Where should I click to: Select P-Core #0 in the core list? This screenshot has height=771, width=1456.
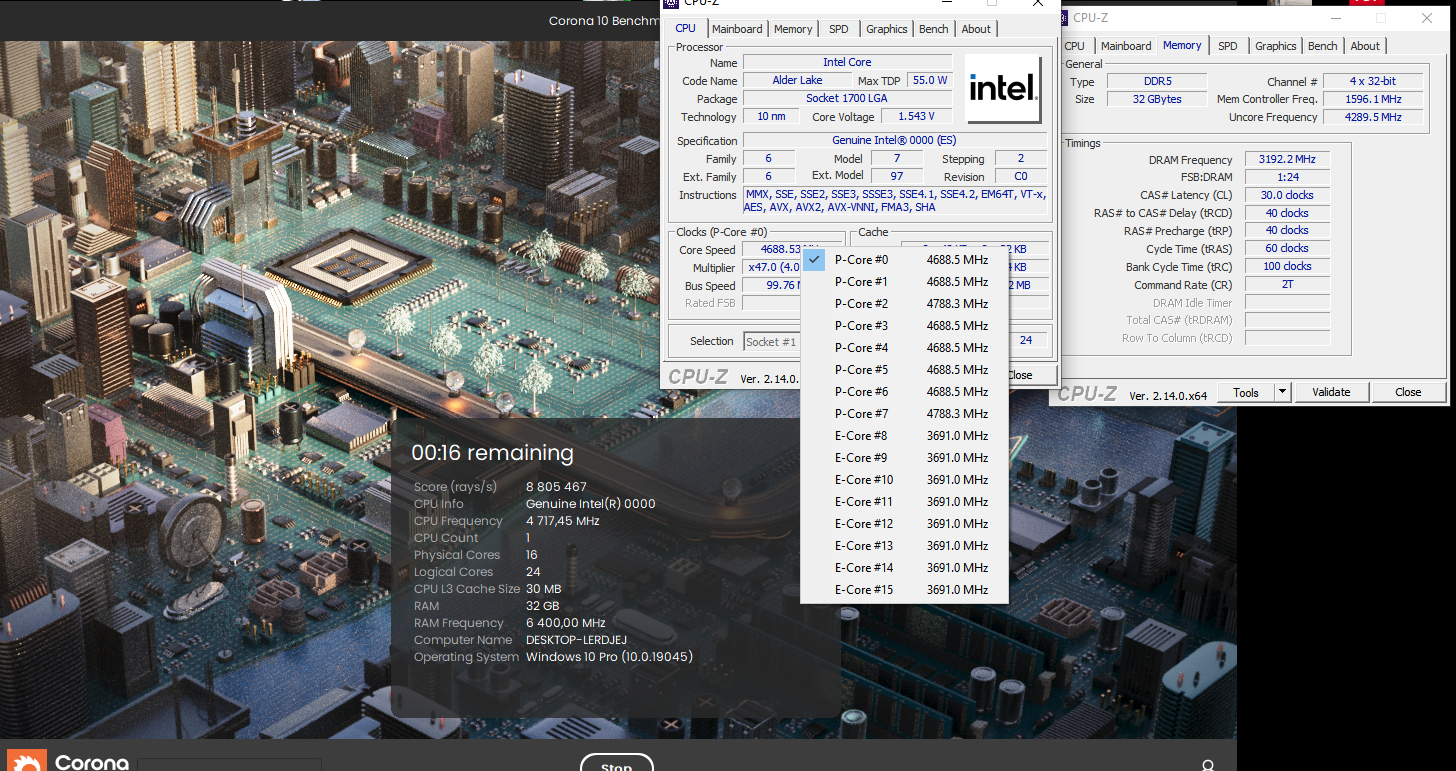(904, 260)
